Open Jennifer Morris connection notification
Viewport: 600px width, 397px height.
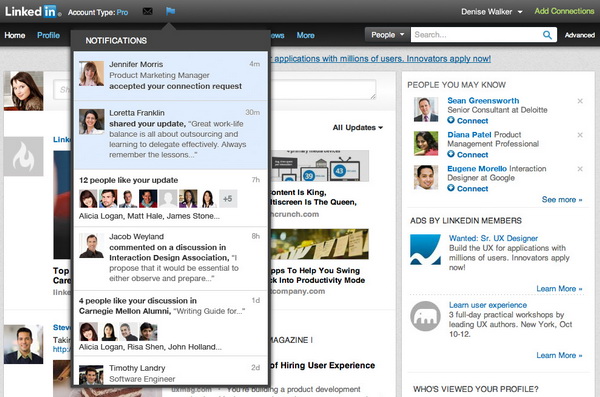pyautogui.click(x=171, y=76)
